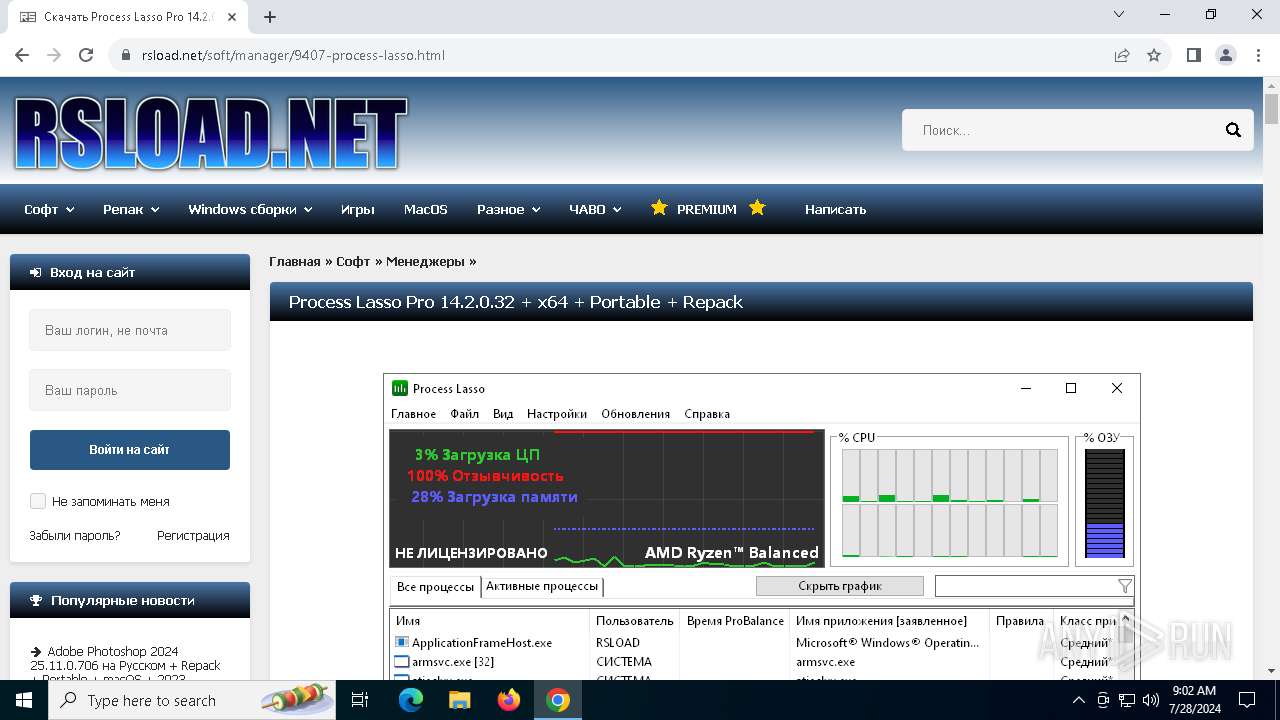Open the Chrome three-dot menu
This screenshot has width=1280, height=720.
click(x=1258, y=55)
